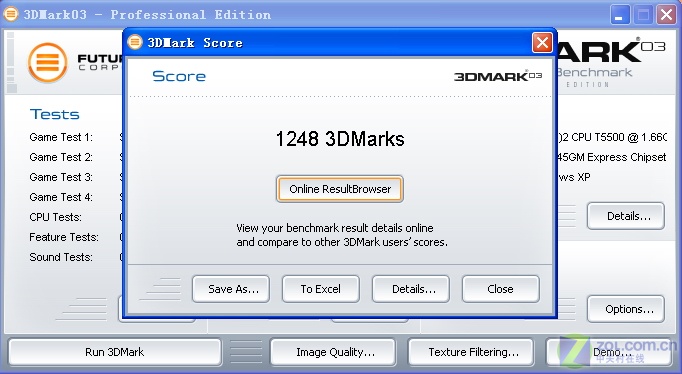This screenshot has width=682, height=374.
Task: Click the Futuremark orange logo
Action: coord(48,63)
